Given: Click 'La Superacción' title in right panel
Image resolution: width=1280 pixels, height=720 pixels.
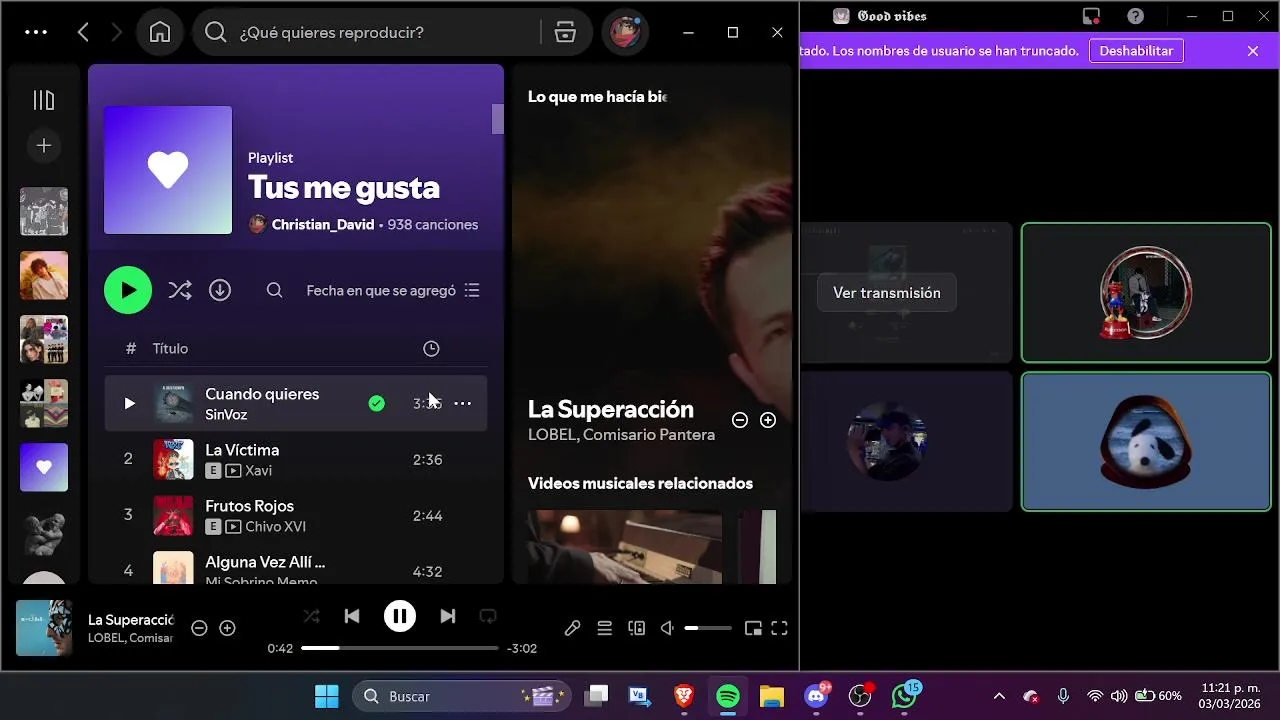Looking at the screenshot, I should pyautogui.click(x=610, y=409).
